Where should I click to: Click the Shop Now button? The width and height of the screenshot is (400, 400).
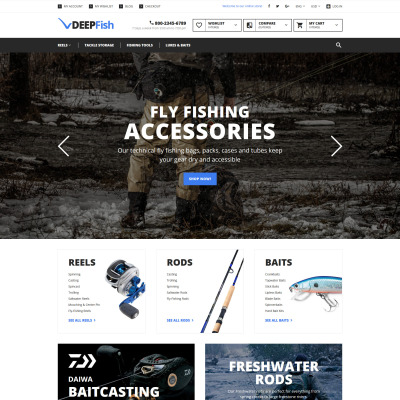pos(200,179)
